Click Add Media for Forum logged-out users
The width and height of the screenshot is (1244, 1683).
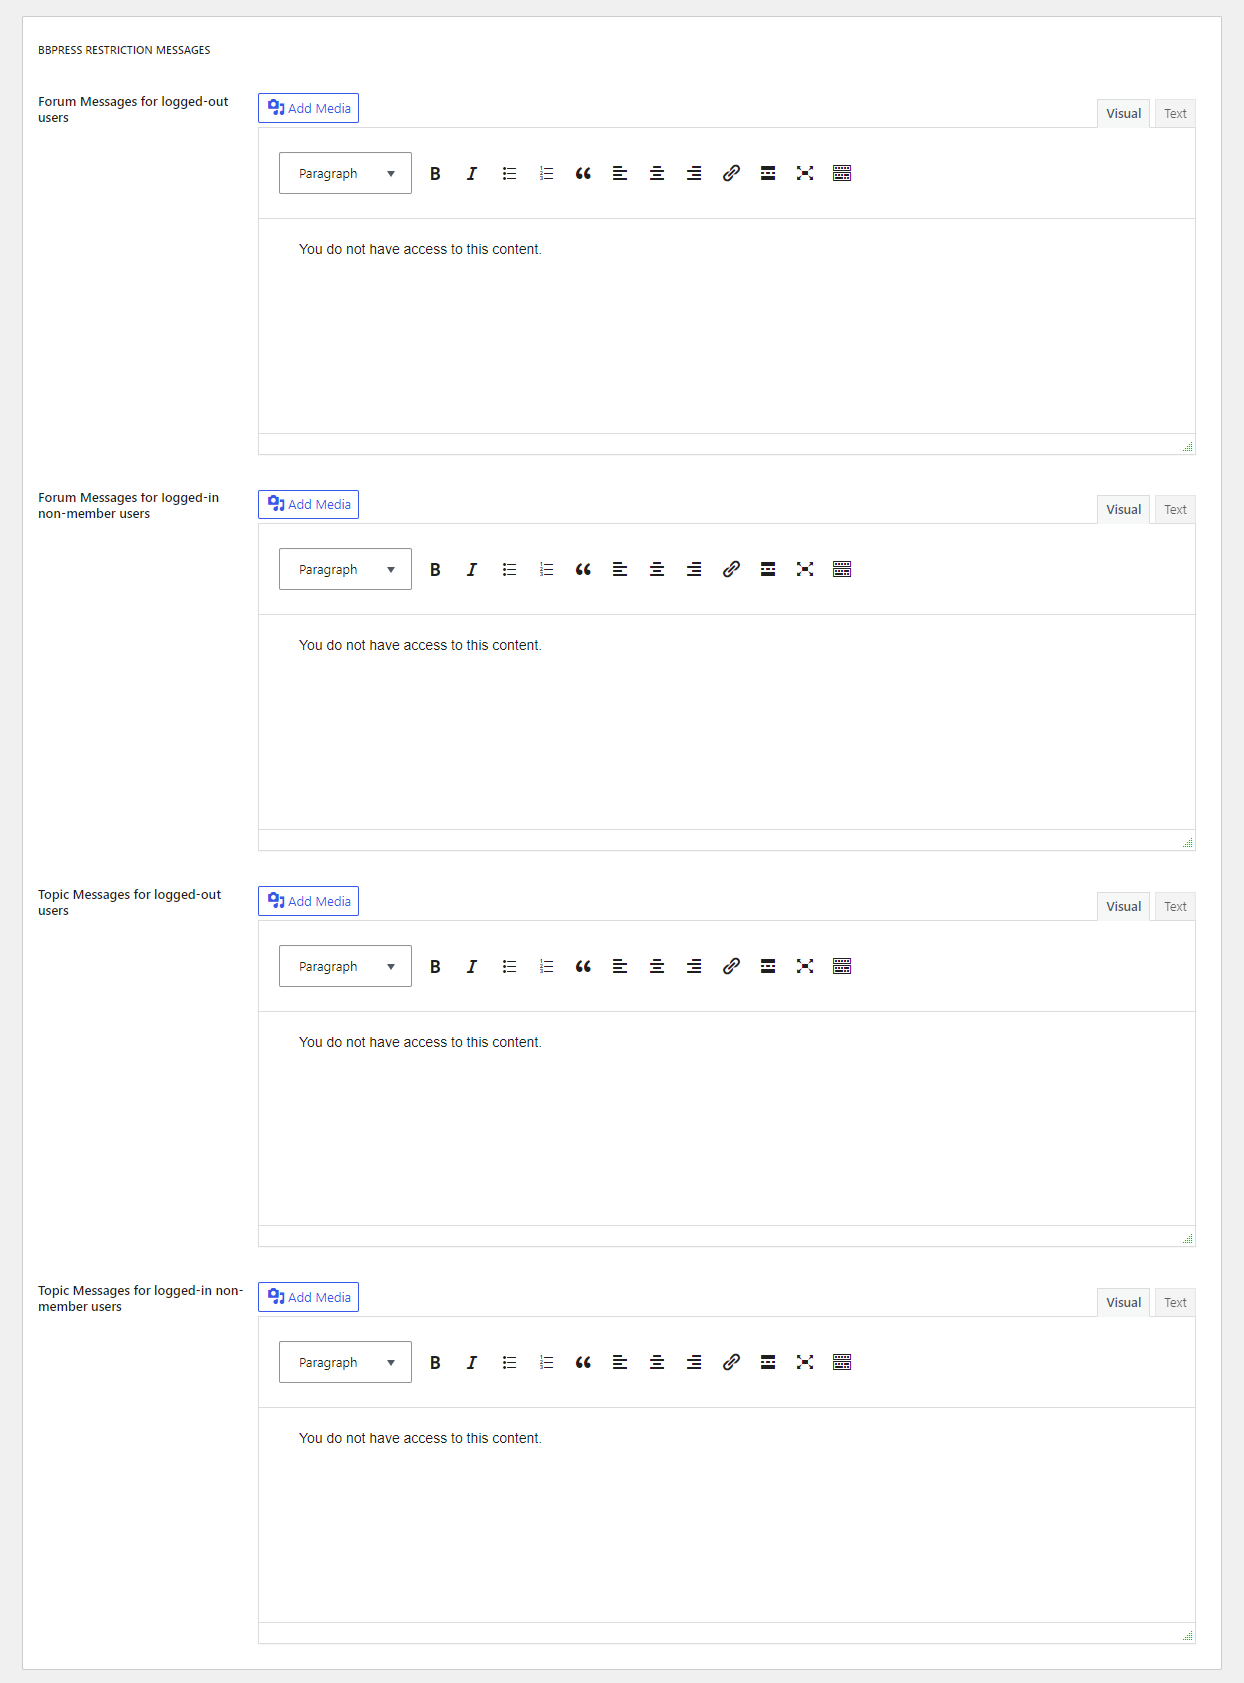tap(308, 108)
